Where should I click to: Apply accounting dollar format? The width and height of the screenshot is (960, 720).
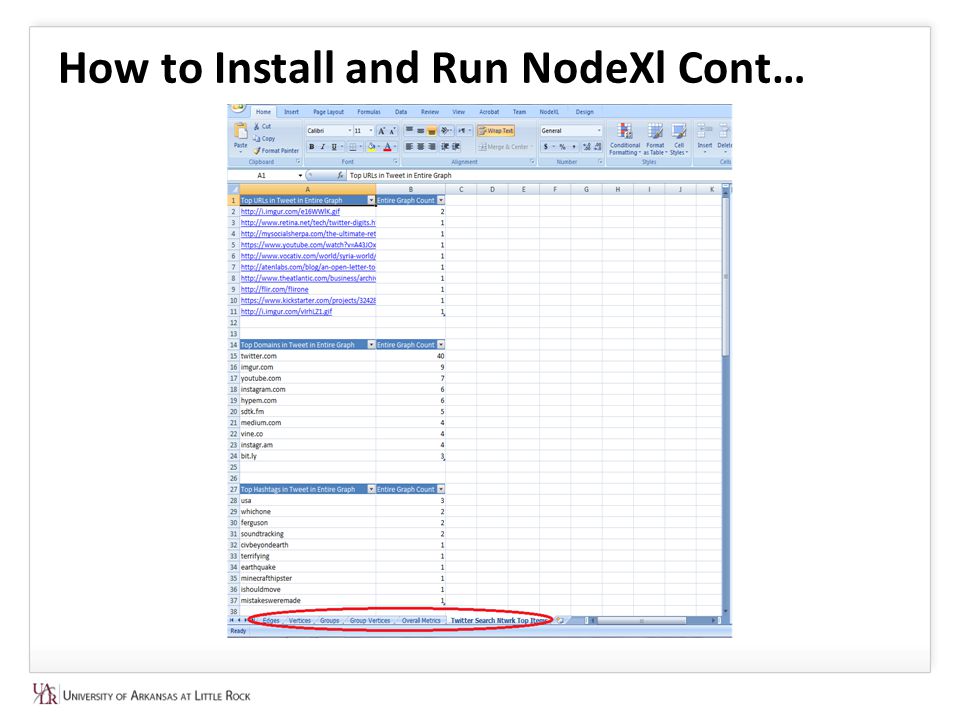(x=546, y=147)
